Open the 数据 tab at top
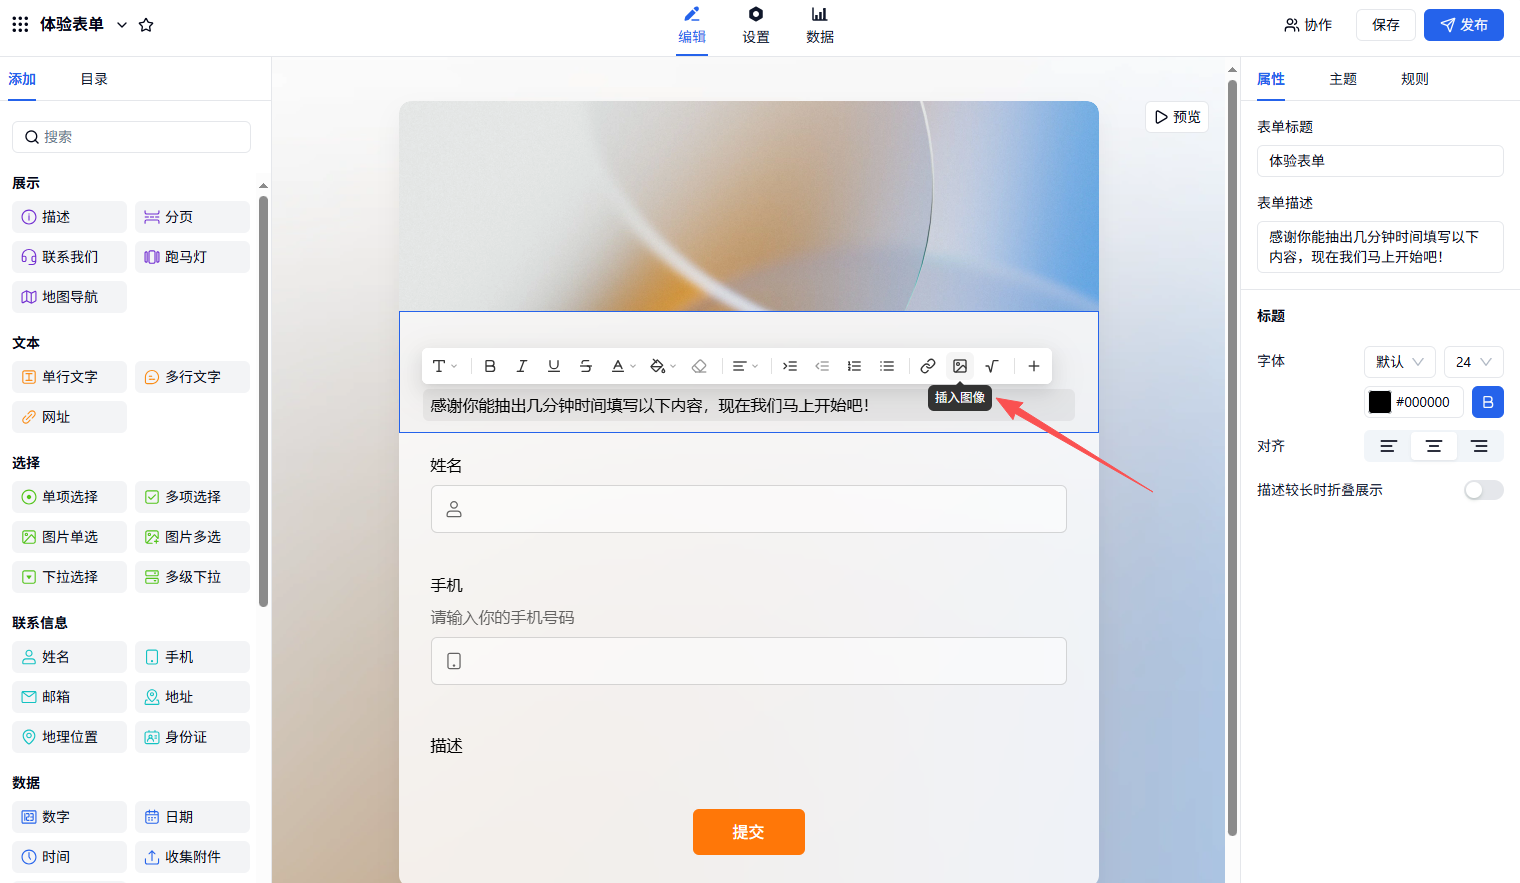 coord(819,25)
